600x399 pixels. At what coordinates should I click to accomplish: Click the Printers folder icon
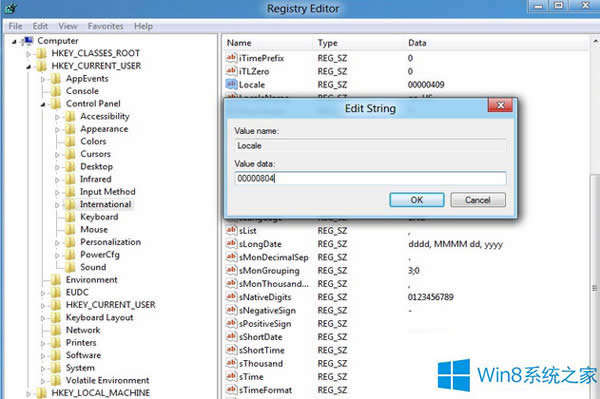[56, 343]
